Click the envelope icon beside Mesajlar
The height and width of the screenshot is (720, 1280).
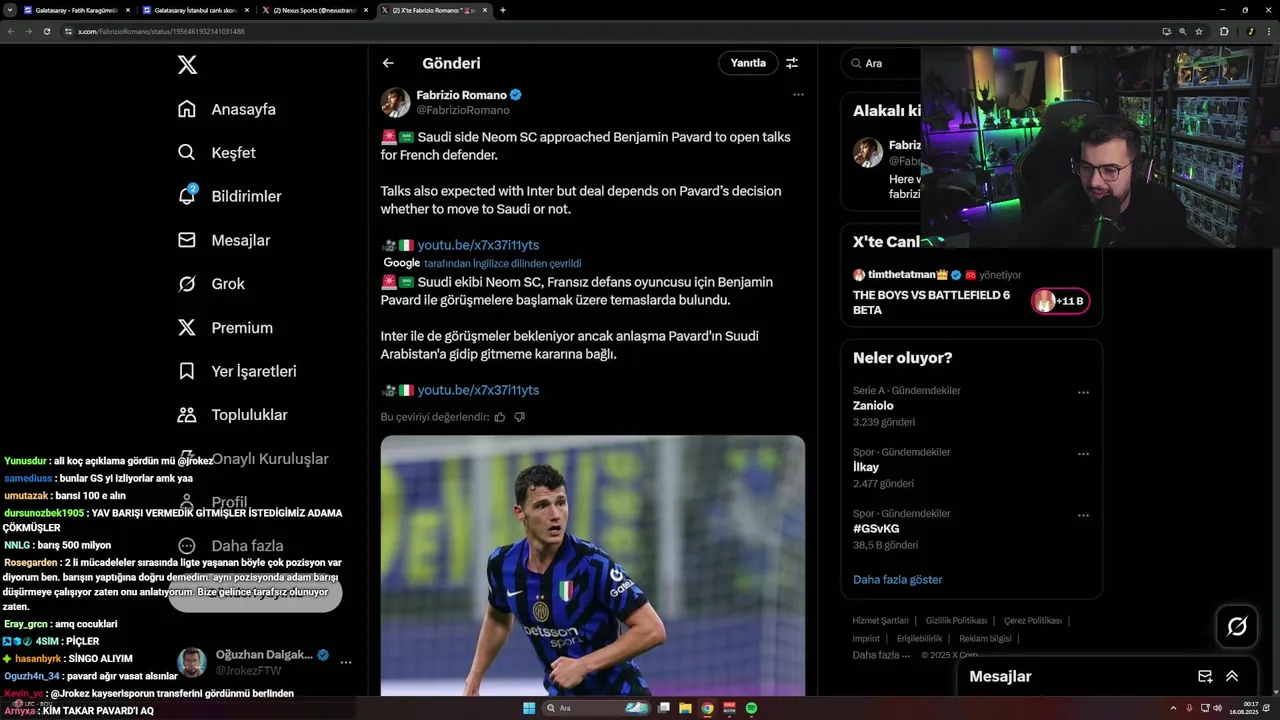187,240
